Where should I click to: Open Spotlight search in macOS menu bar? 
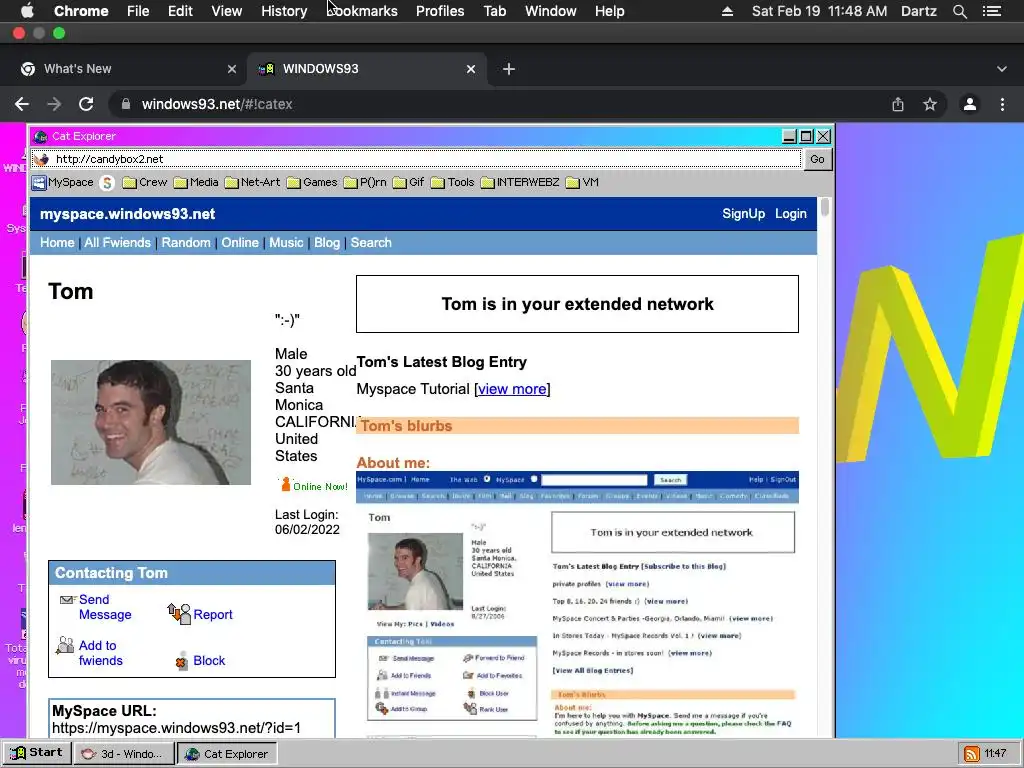click(959, 11)
